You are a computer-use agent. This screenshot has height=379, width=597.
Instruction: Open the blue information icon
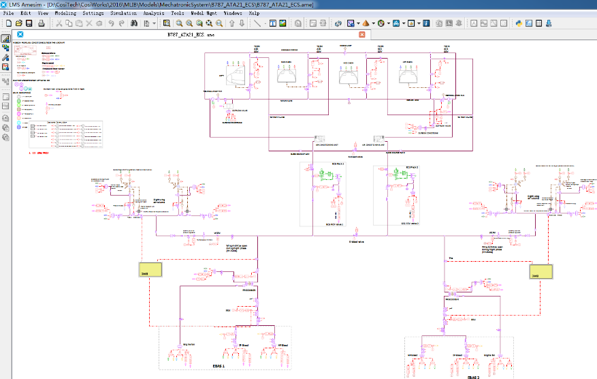[x=426, y=23]
